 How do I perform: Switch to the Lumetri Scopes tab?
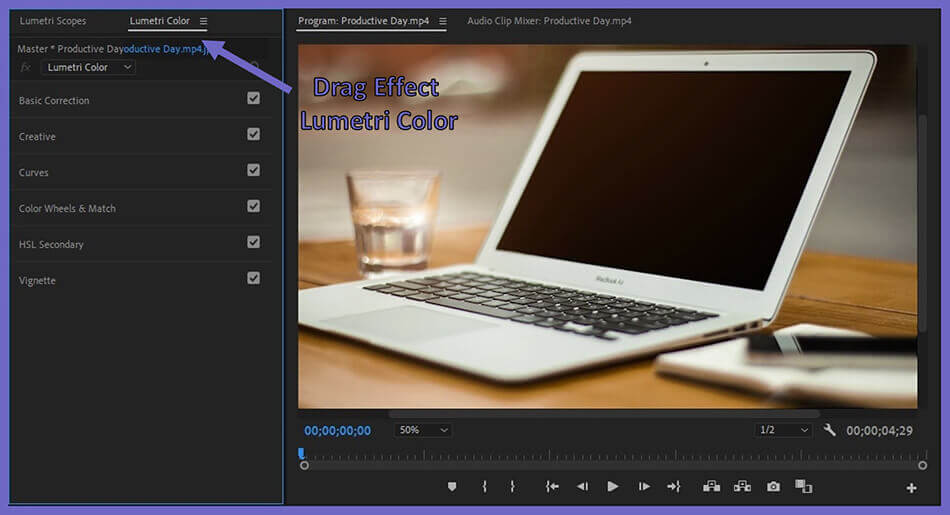point(53,21)
